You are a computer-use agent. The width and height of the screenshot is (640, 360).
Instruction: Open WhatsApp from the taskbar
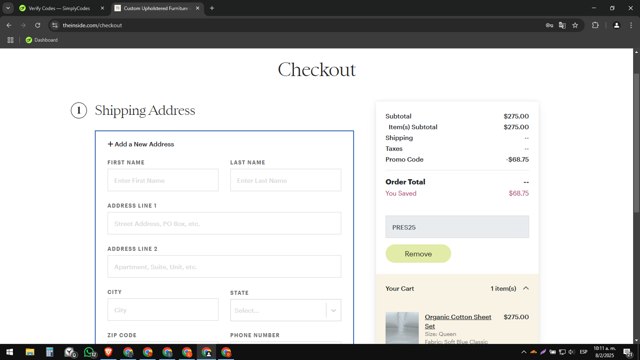tap(89, 352)
